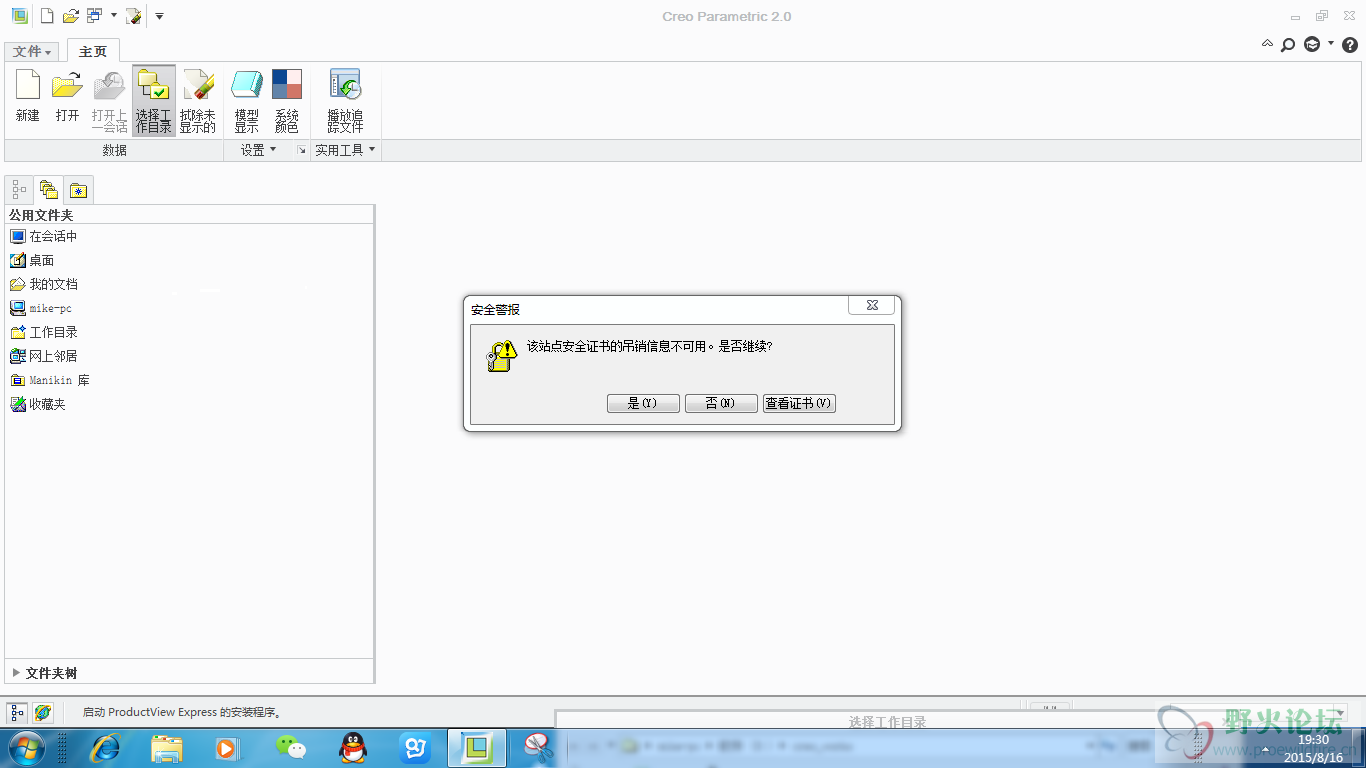Click the windows switcher icon in quick access toolbar

94,16
